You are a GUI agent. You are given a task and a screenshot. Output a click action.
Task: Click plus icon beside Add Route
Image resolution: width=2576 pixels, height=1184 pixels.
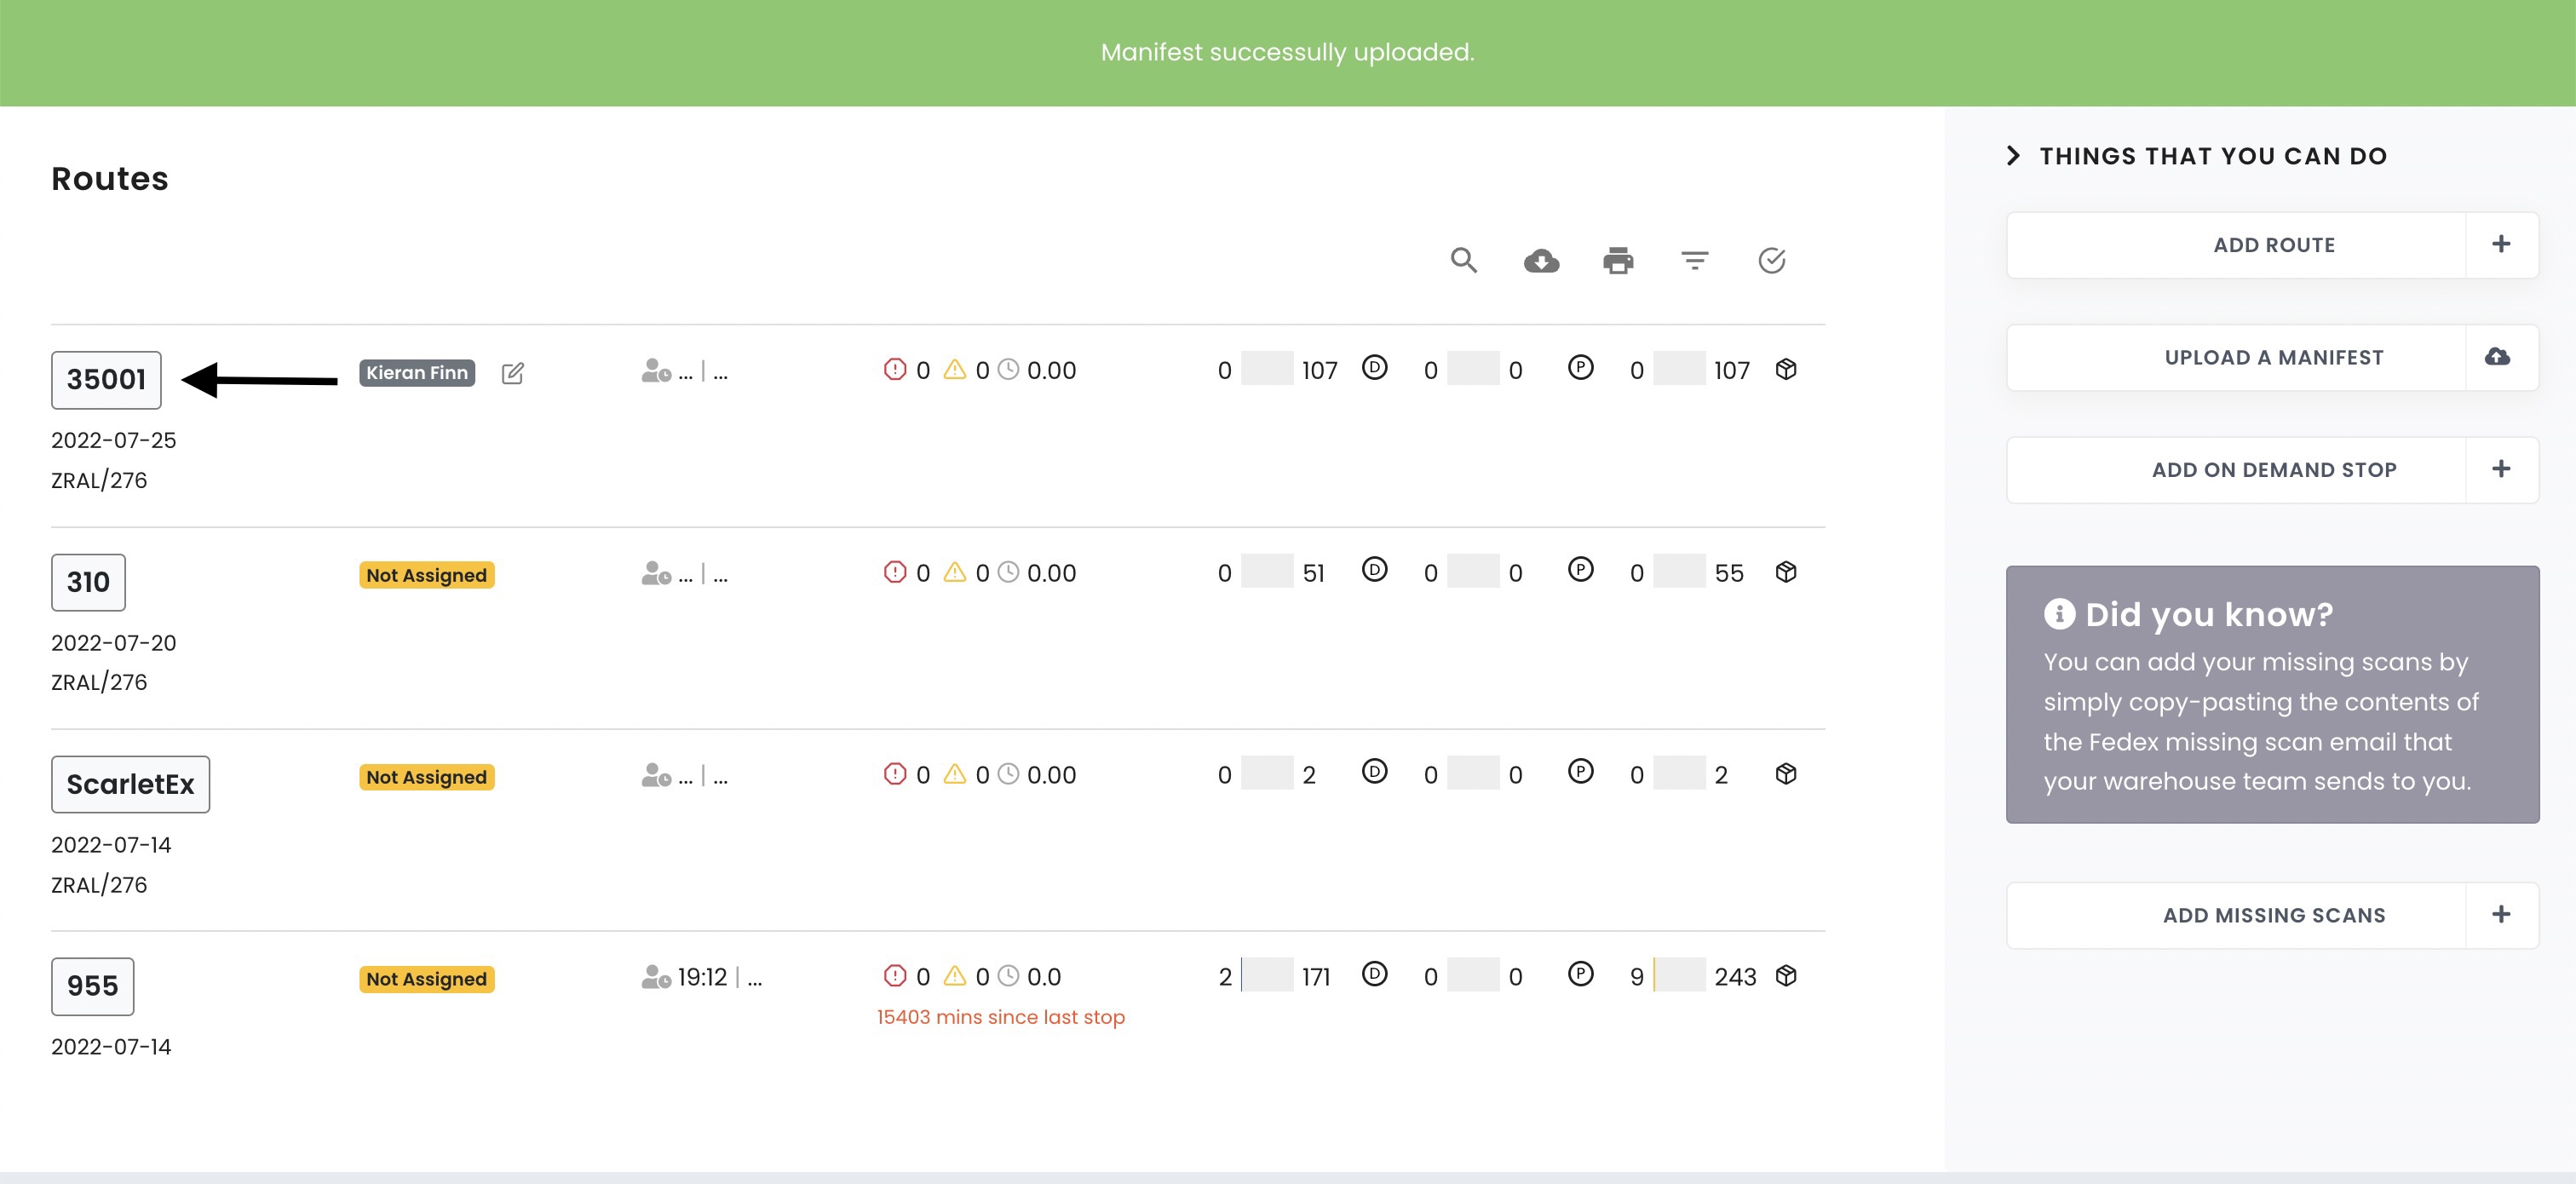[x=2500, y=245]
